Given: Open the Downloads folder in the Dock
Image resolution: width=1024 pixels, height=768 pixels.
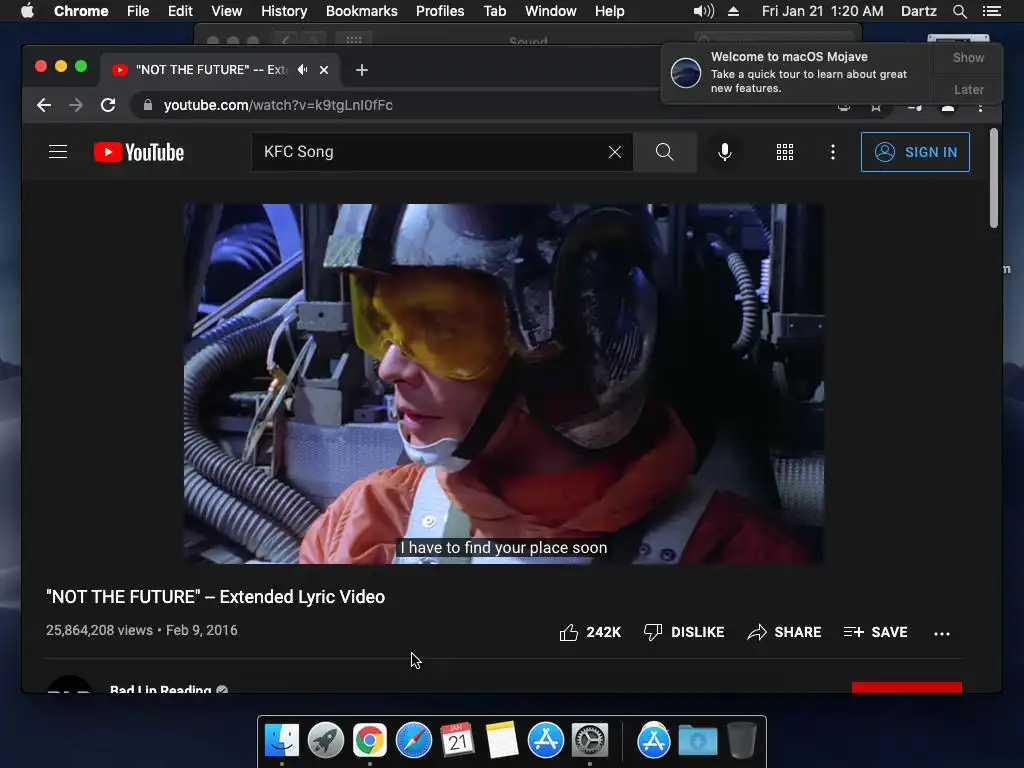Looking at the screenshot, I should pyautogui.click(x=697, y=741).
